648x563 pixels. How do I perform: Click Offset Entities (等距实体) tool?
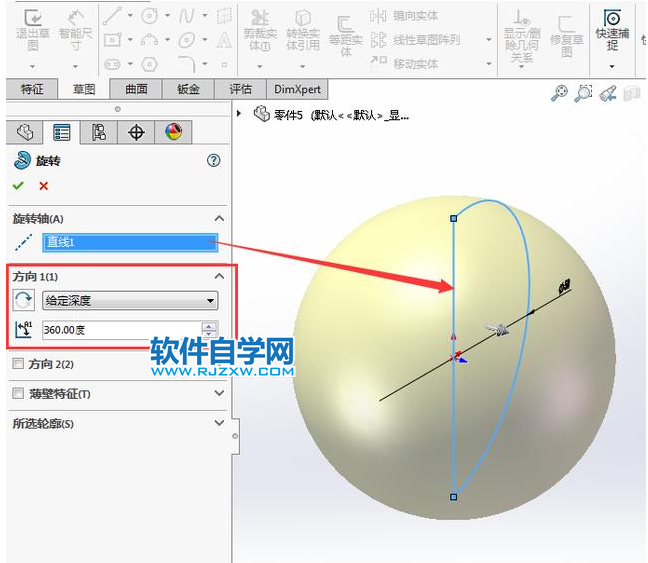click(345, 36)
